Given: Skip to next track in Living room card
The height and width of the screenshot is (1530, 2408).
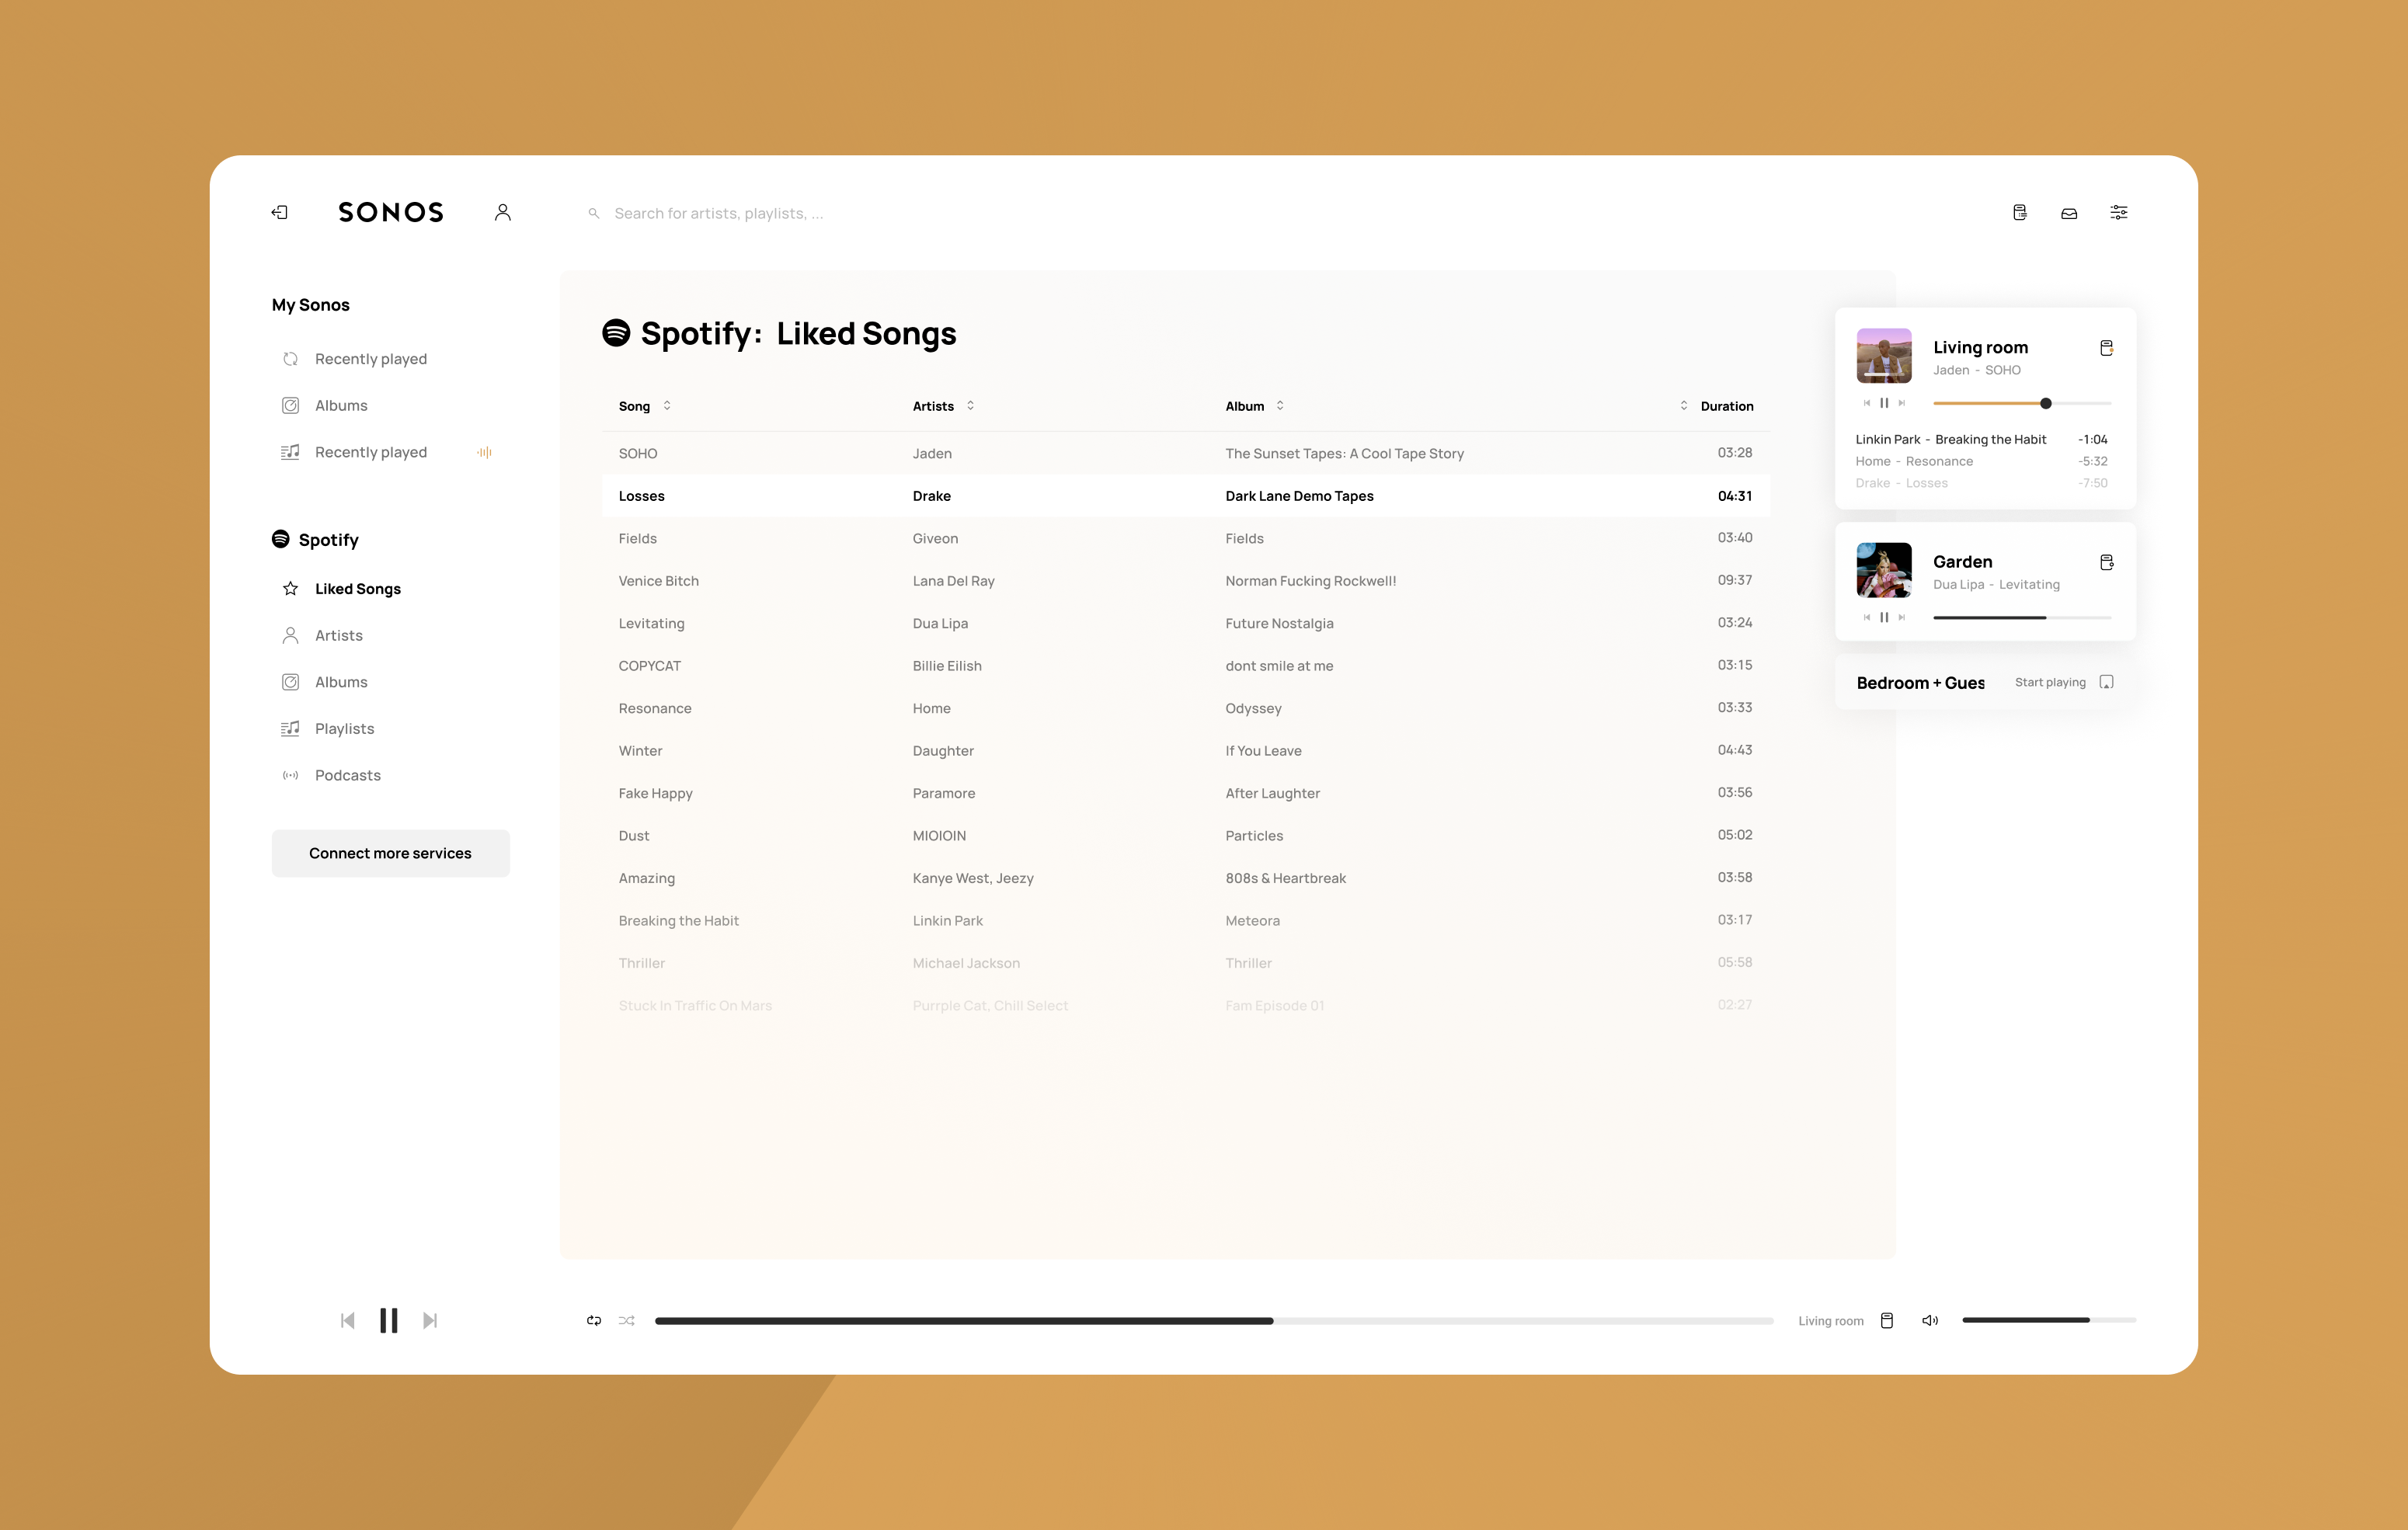Looking at the screenshot, I should pyautogui.click(x=1902, y=403).
